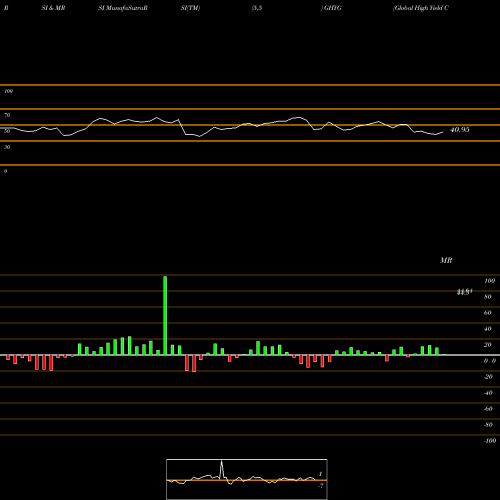
Task: Click the tallest green MR histogram bar
Action: [165, 315]
